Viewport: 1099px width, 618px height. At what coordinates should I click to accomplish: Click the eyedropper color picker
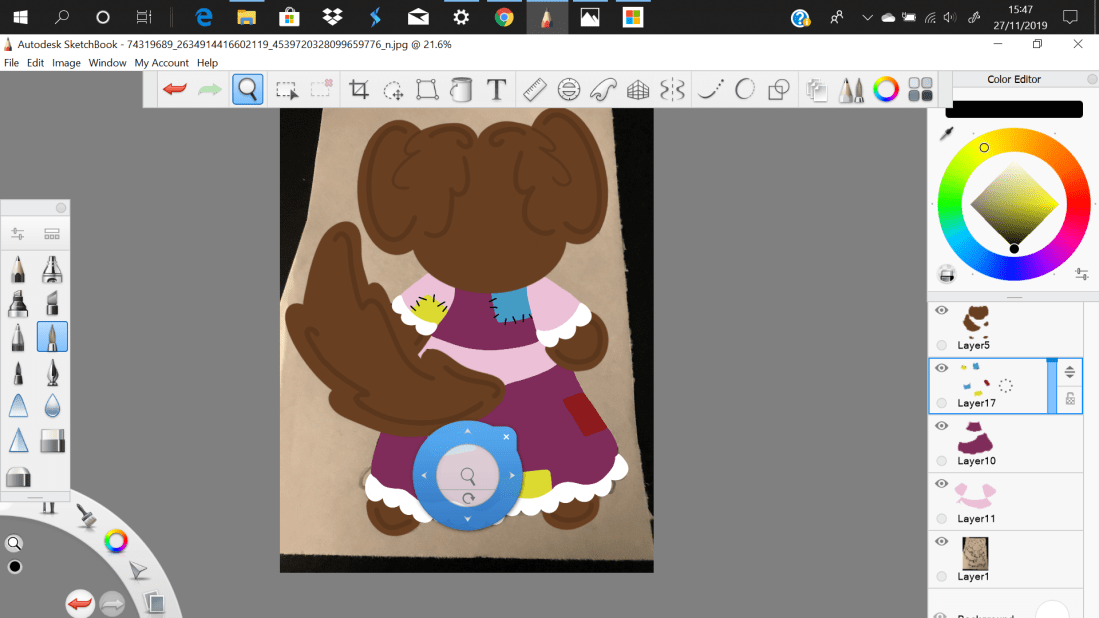coord(946,134)
